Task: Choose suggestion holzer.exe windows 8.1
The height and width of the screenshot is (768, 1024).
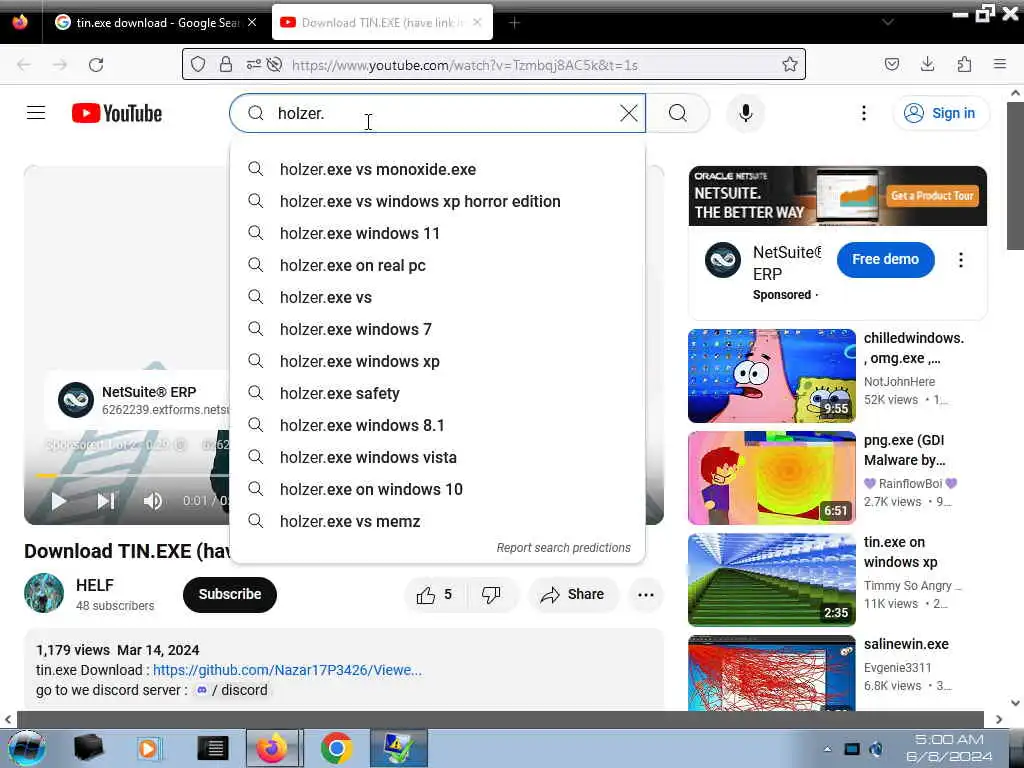Action: point(438,425)
